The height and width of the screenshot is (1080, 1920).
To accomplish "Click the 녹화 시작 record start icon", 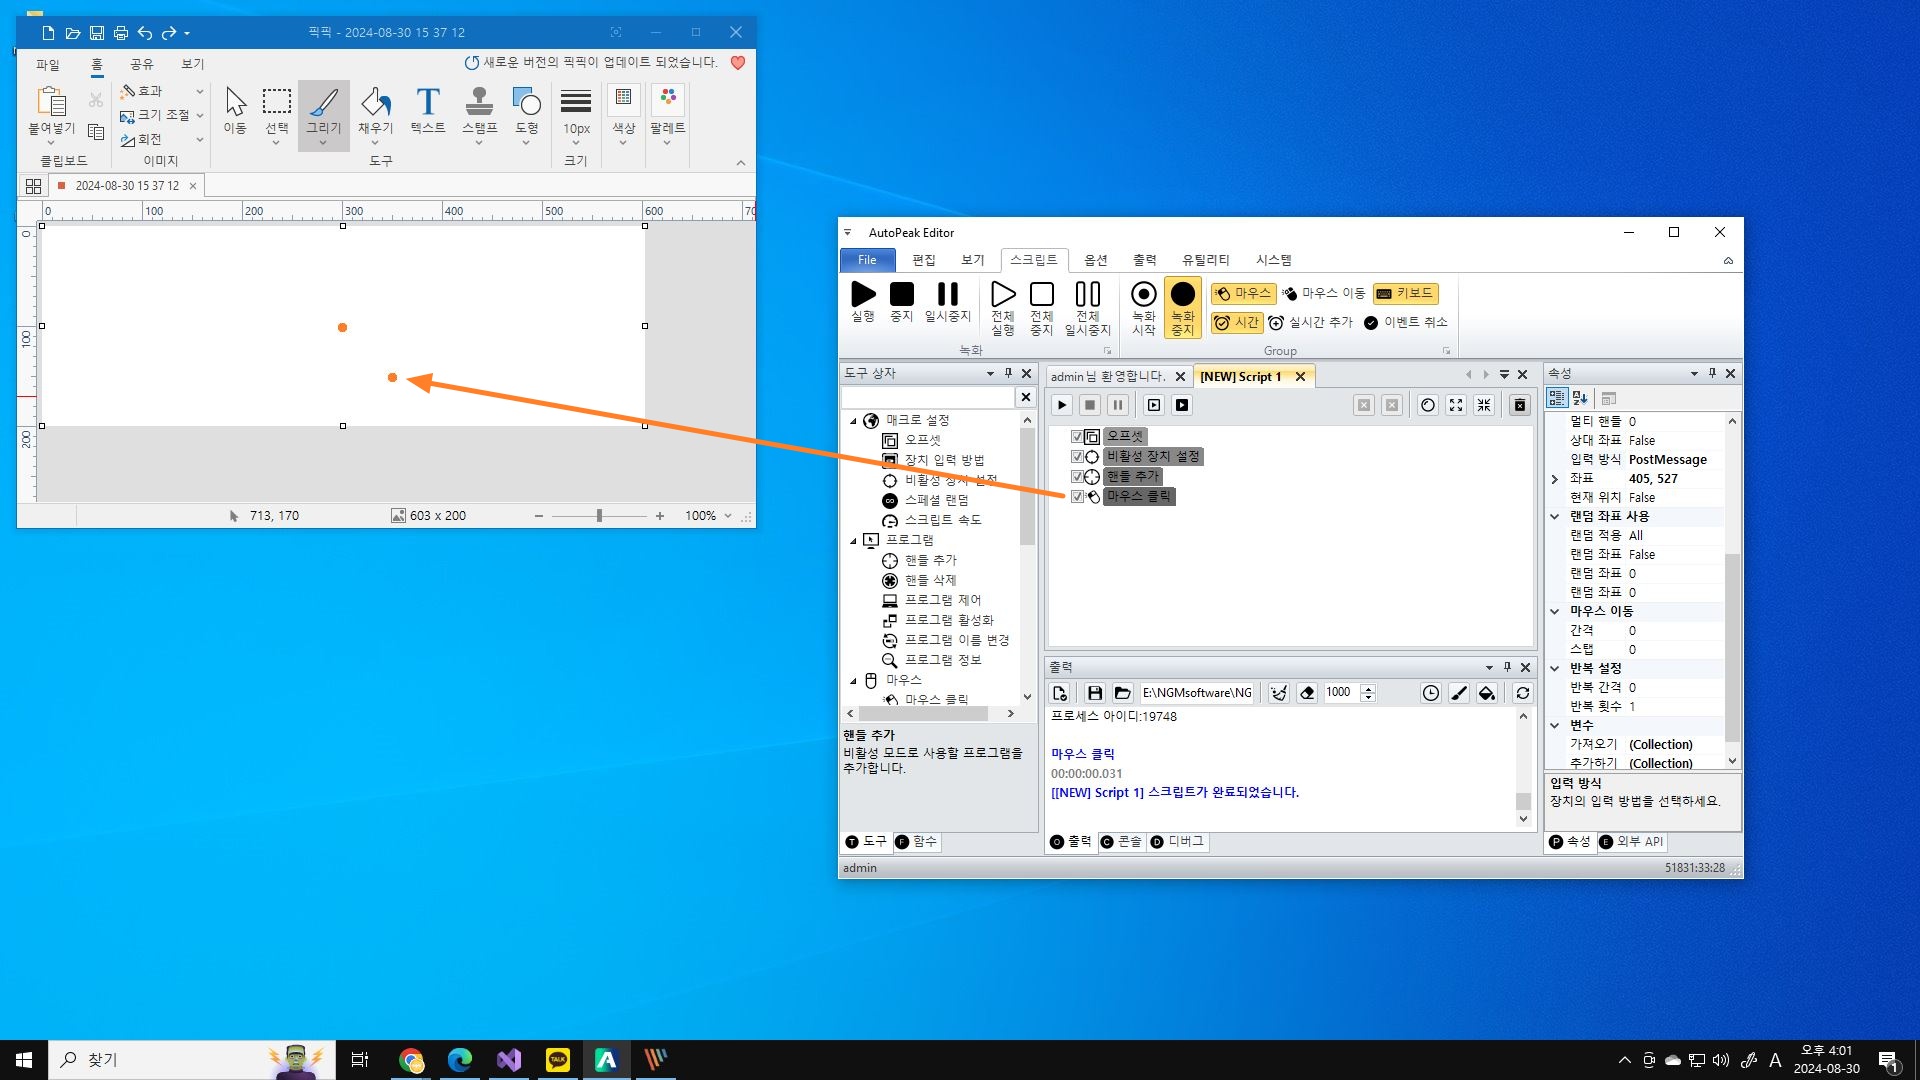I will point(1143,295).
